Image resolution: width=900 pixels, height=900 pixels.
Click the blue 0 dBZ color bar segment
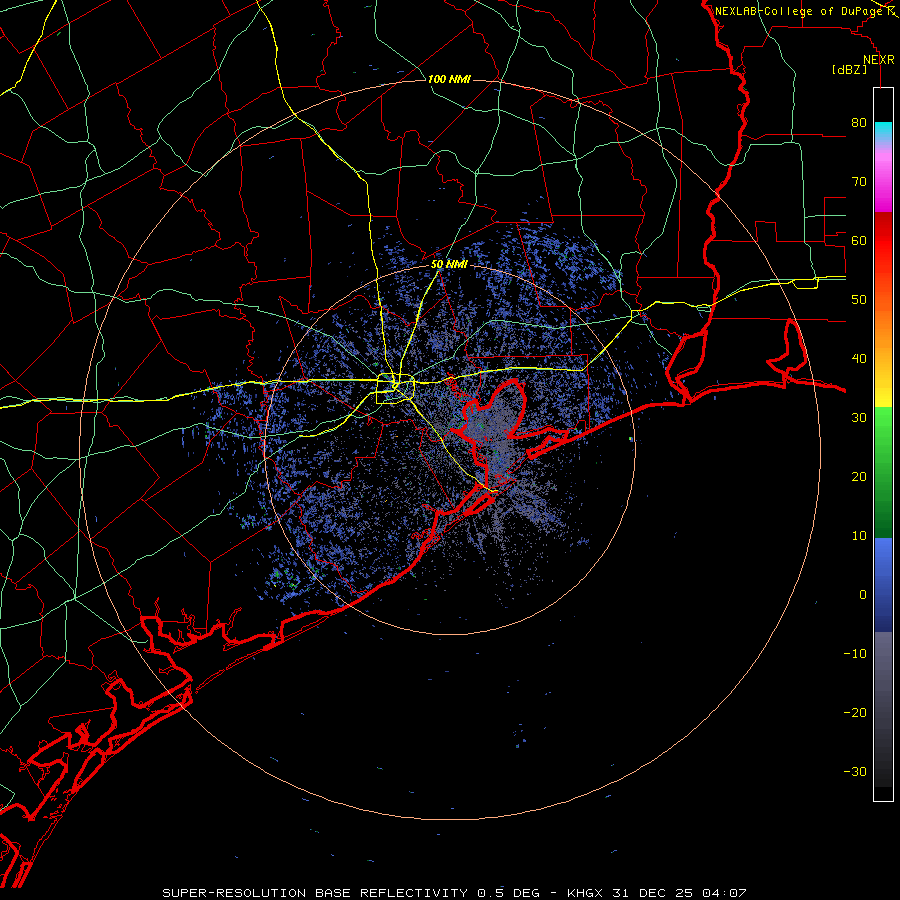[883, 585]
